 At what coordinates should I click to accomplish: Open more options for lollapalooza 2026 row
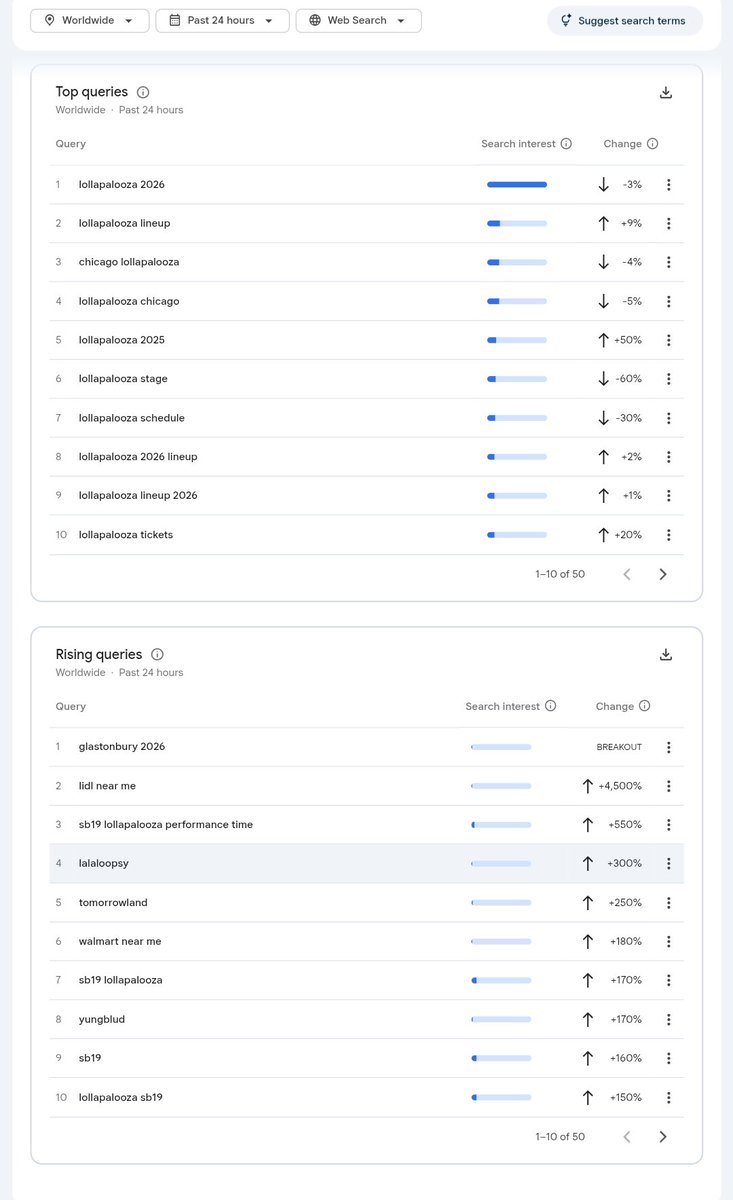[x=668, y=185]
